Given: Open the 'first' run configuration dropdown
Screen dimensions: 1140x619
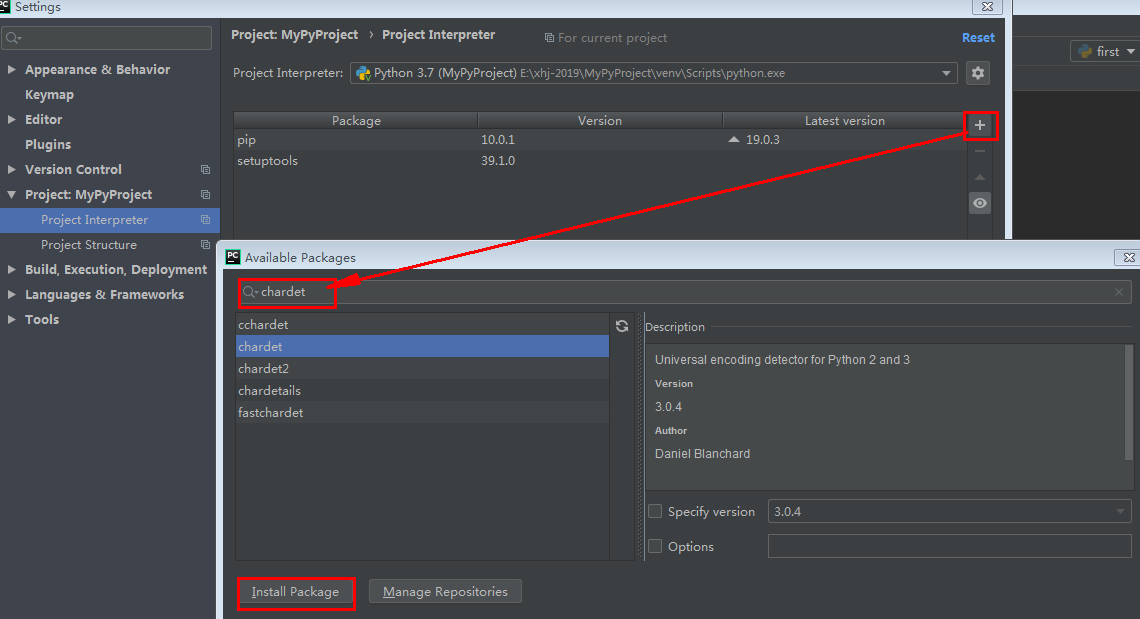Looking at the screenshot, I should (1131, 51).
